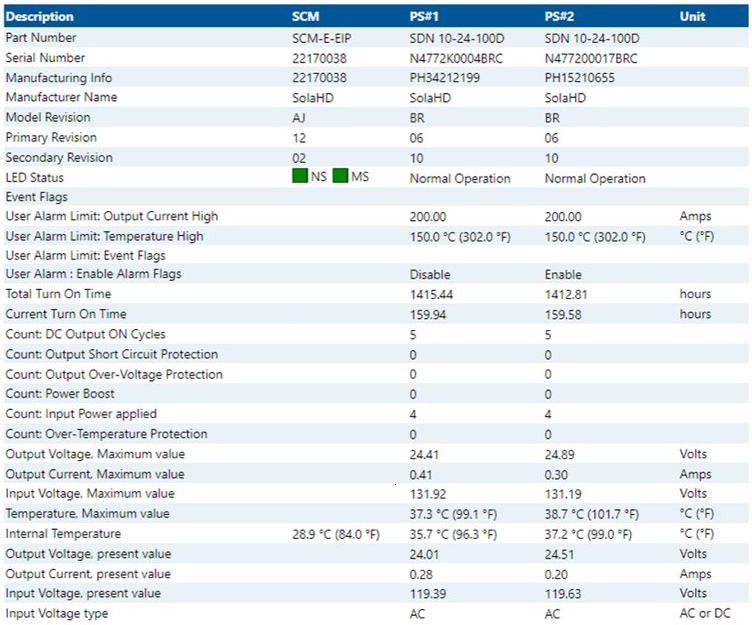Viewport: 752px width, 625px height.
Task: Click Count: Over-Temperature Protection label
Action: click(106, 434)
